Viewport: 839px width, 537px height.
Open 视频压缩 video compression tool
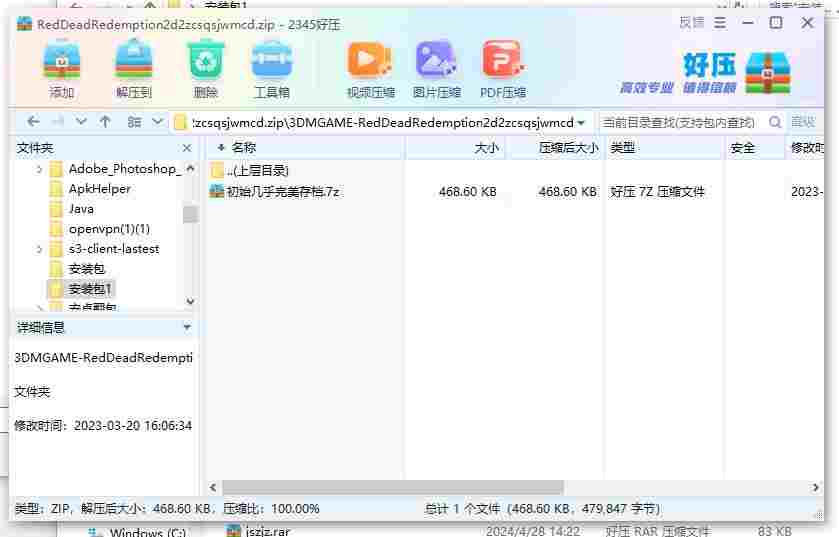(370, 68)
